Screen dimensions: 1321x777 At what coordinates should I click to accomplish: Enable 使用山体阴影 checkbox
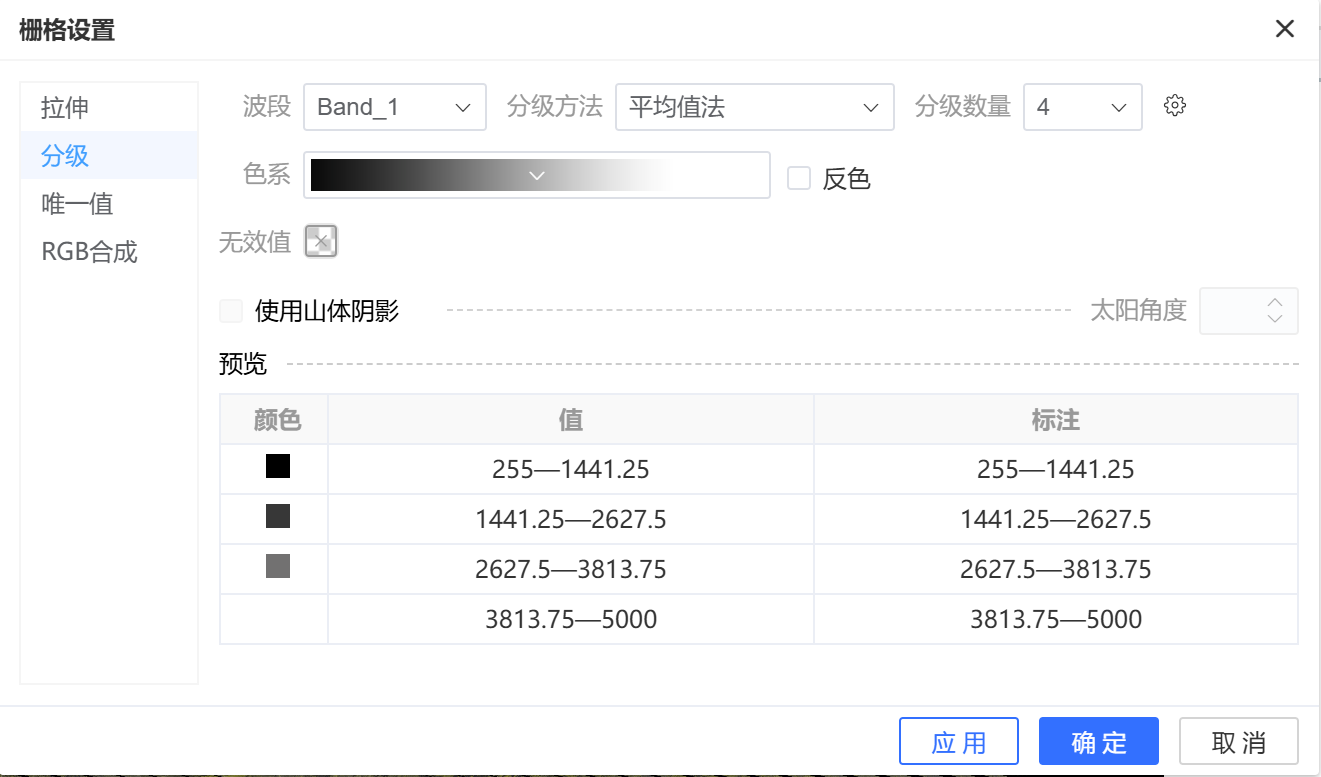click(232, 311)
